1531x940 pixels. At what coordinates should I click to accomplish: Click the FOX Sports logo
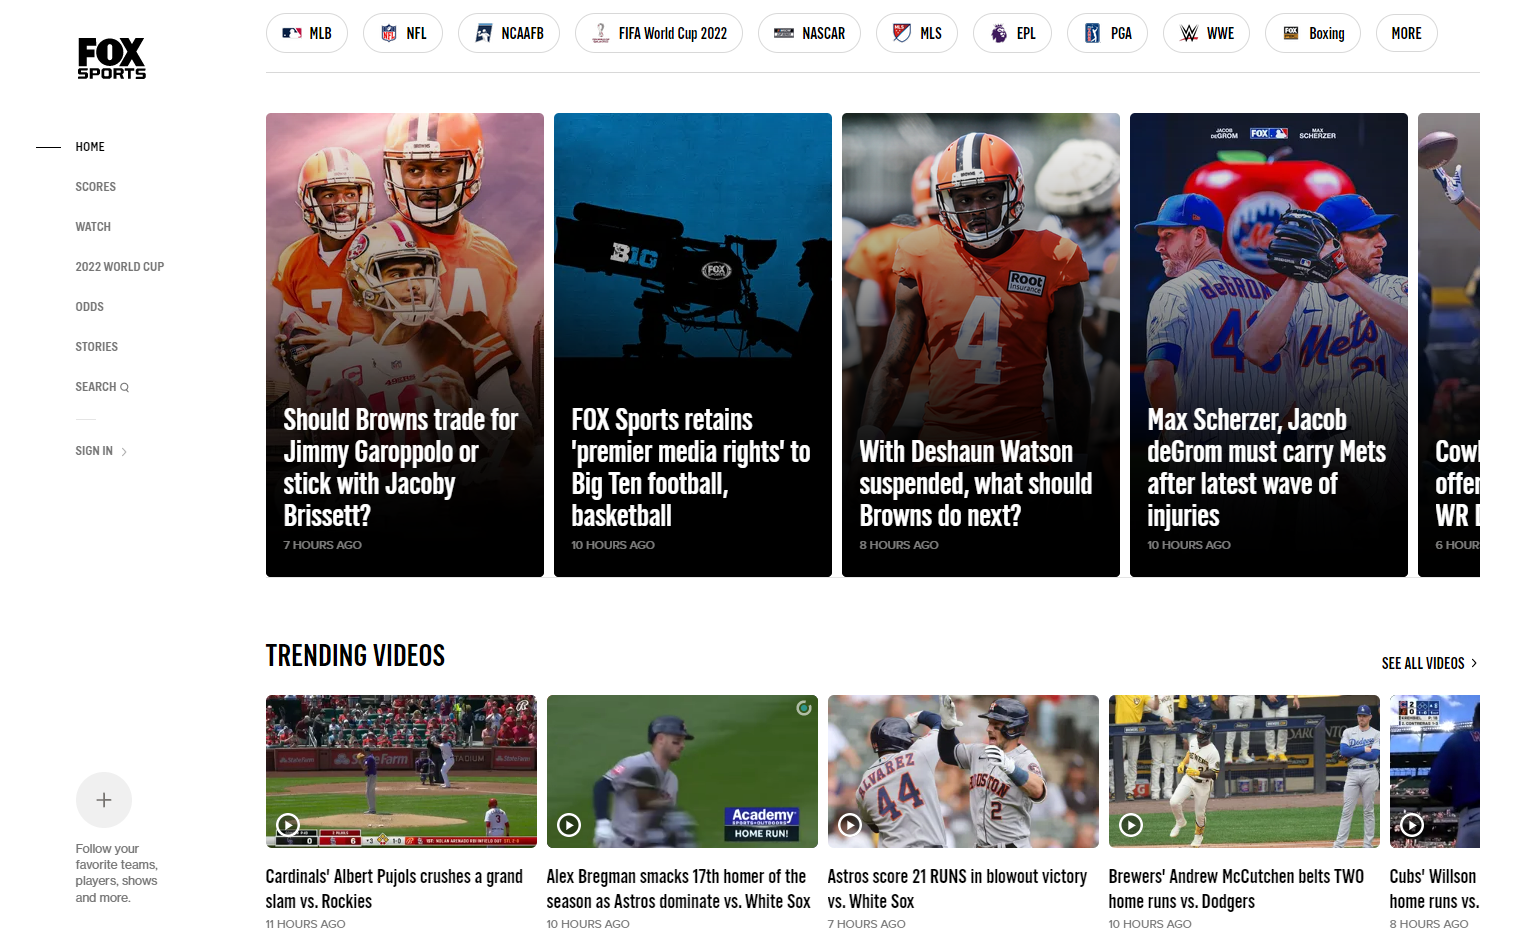coord(112,58)
